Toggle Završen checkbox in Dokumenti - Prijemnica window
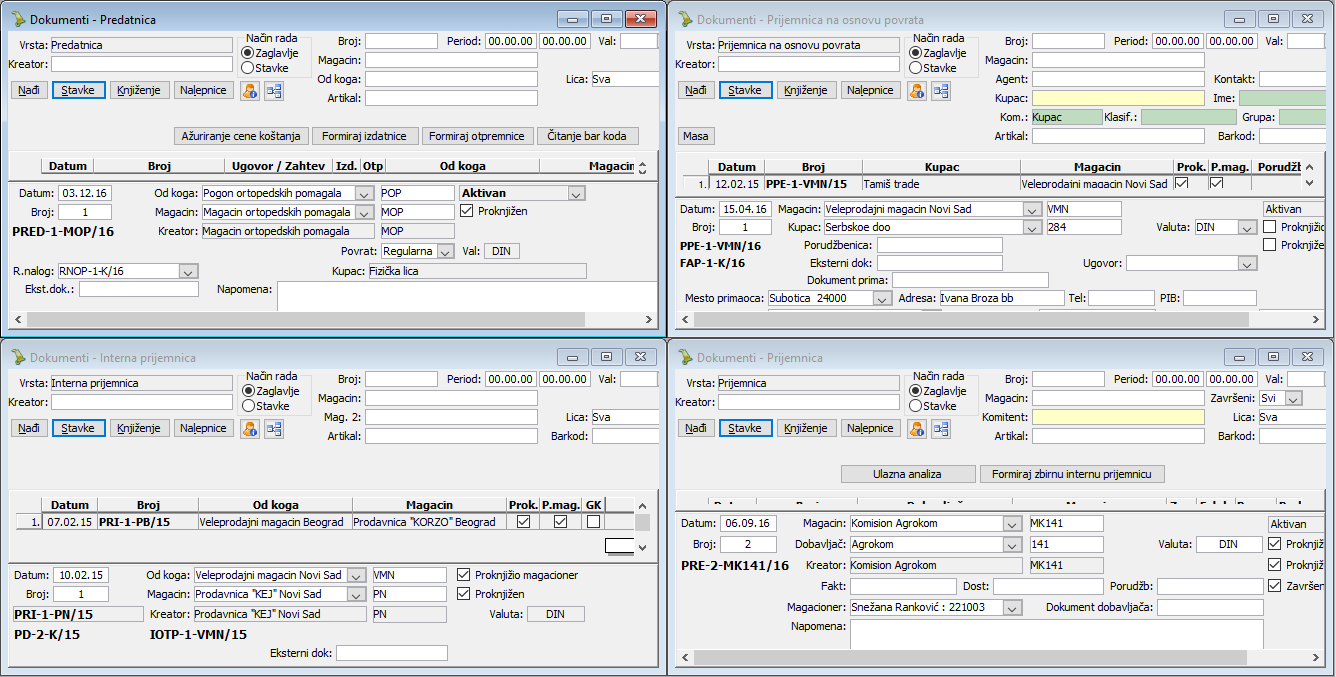 [1274, 585]
